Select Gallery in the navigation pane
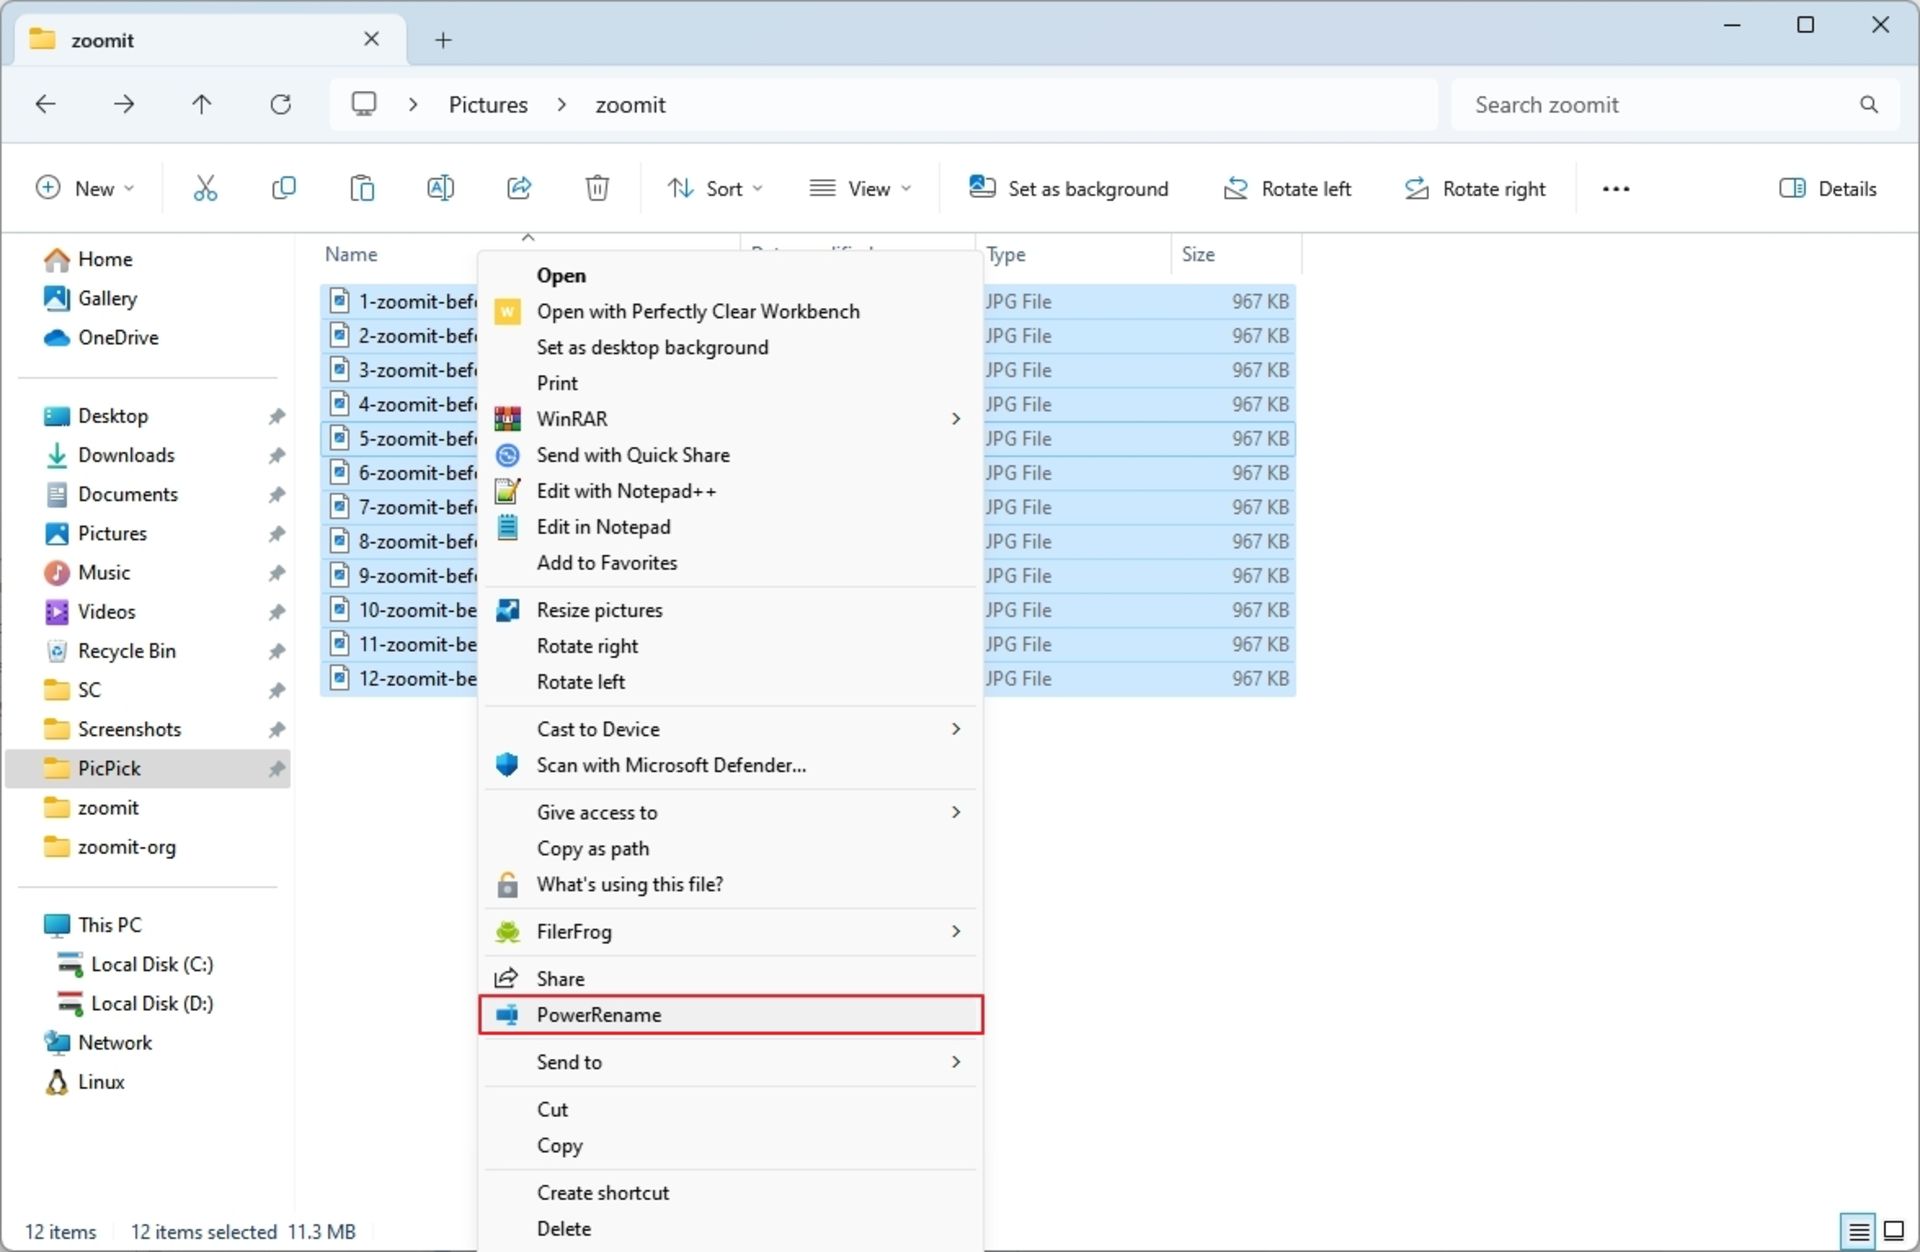Screen dimensions: 1920x1252 tap(107, 298)
